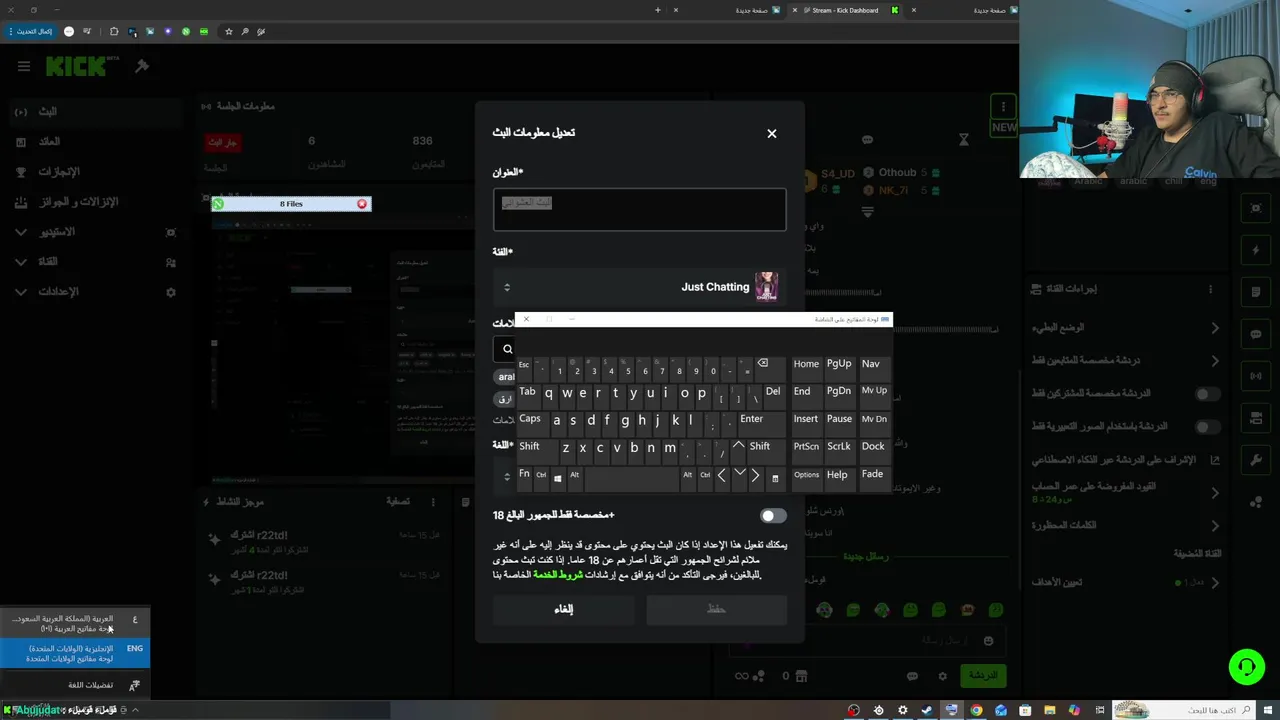
Task: Close the 8 Files floating bar
Action: [x=362, y=204]
